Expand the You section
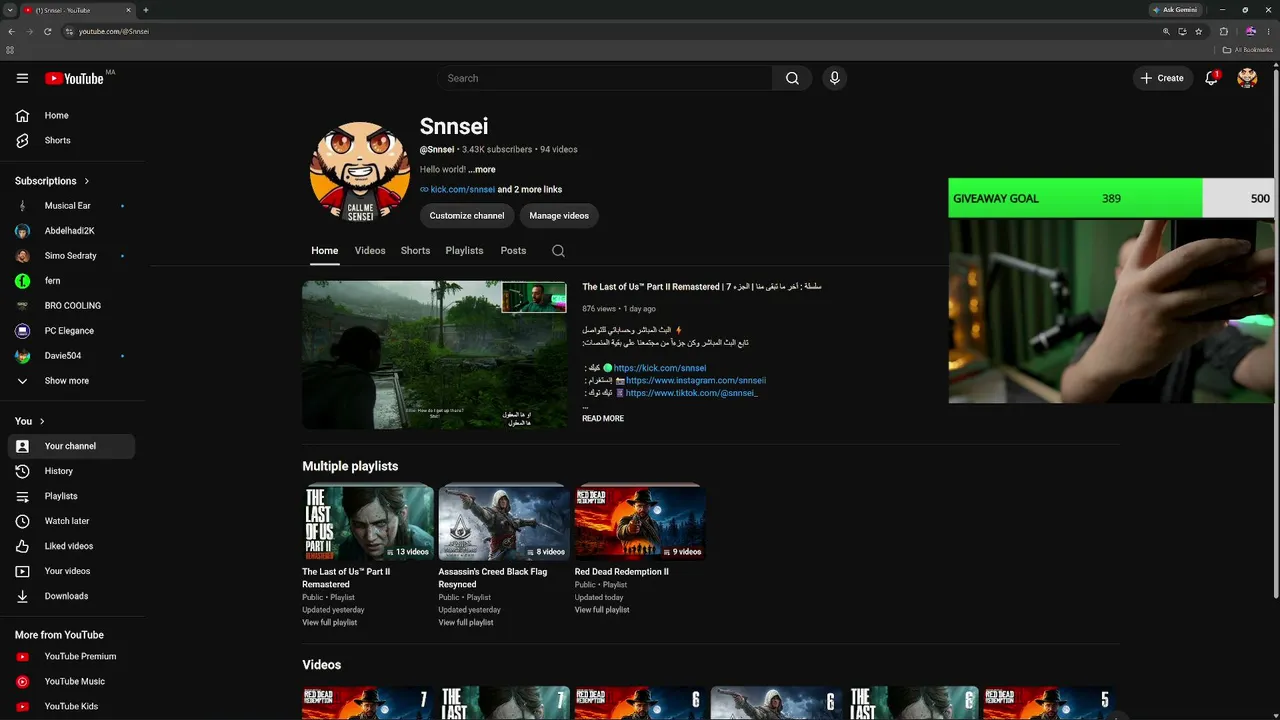 pyautogui.click(x=30, y=421)
